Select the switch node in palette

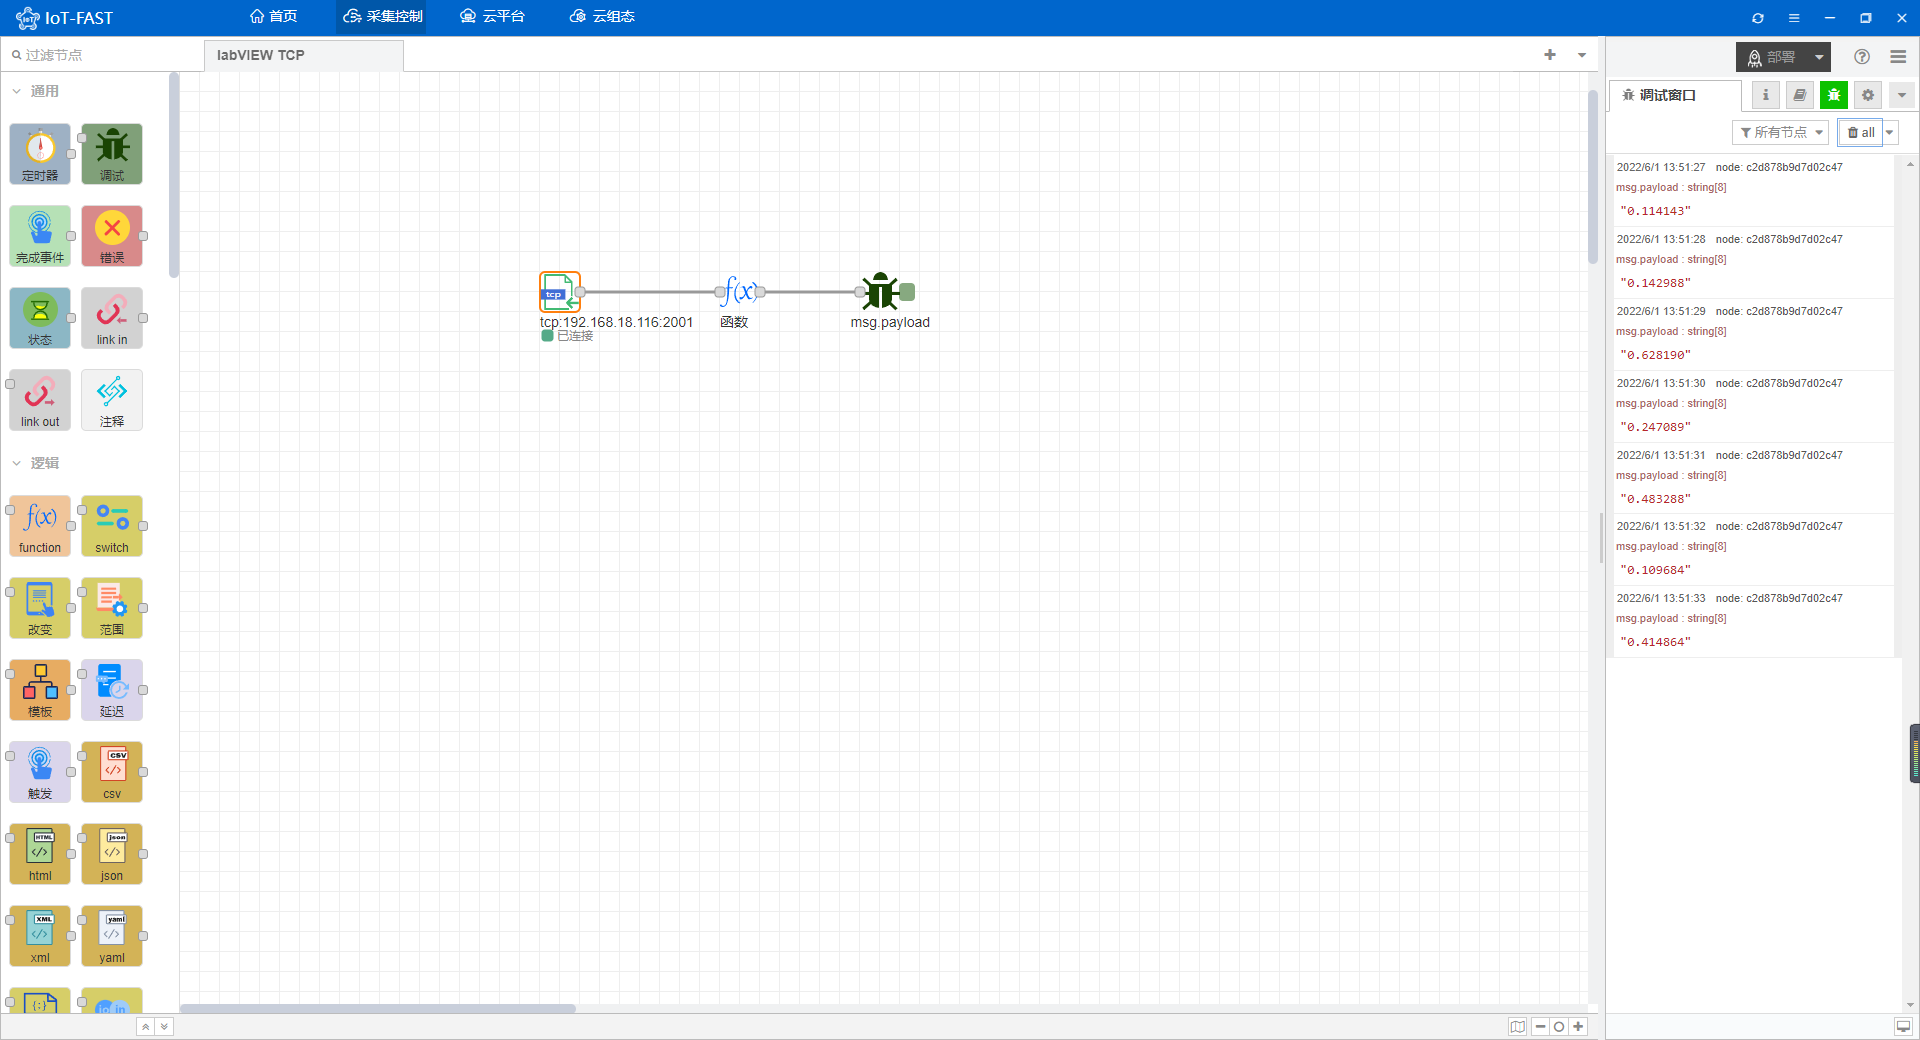112,526
